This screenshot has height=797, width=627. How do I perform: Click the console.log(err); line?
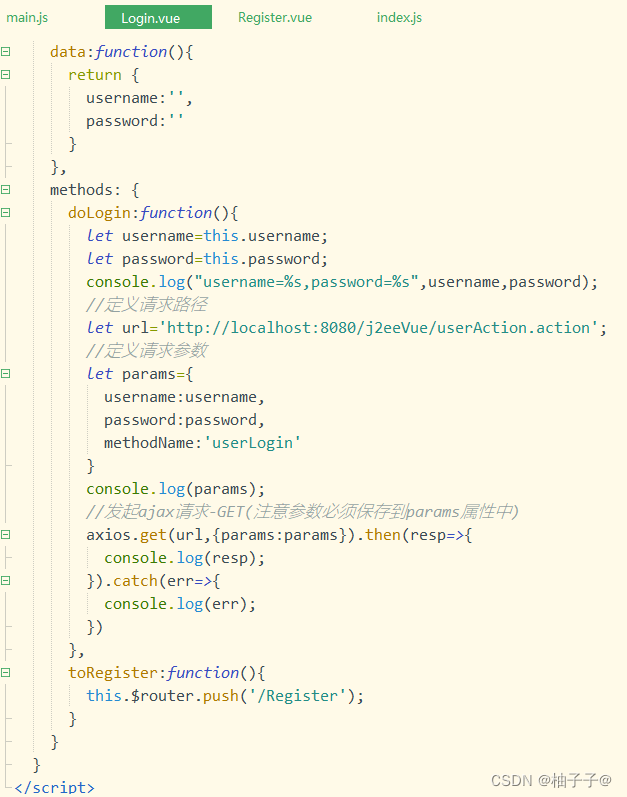pos(180,604)
